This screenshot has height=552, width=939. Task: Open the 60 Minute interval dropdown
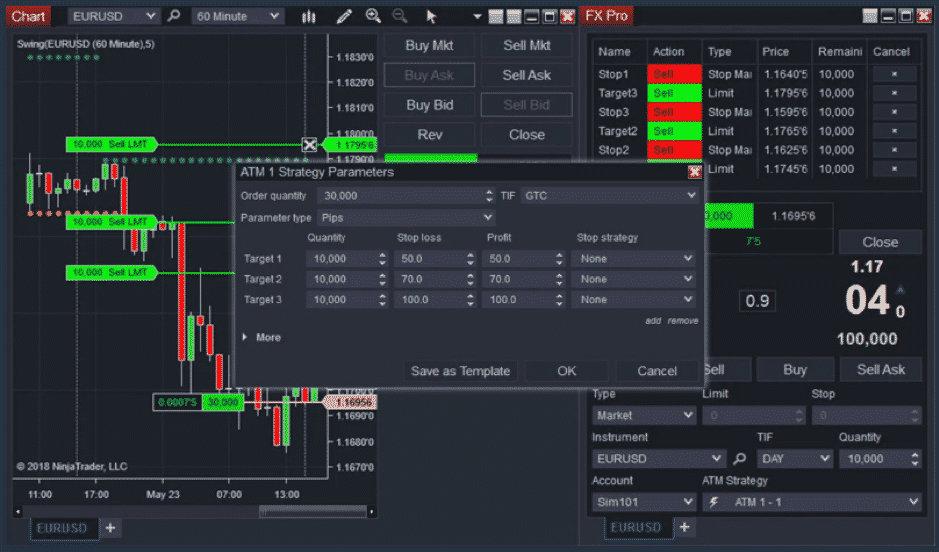237,16
